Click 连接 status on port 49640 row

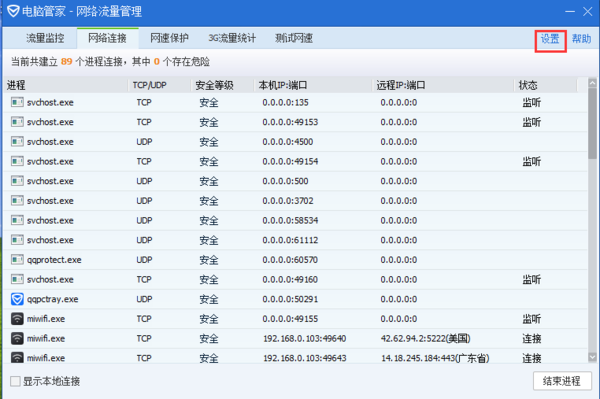coord(532,339)
